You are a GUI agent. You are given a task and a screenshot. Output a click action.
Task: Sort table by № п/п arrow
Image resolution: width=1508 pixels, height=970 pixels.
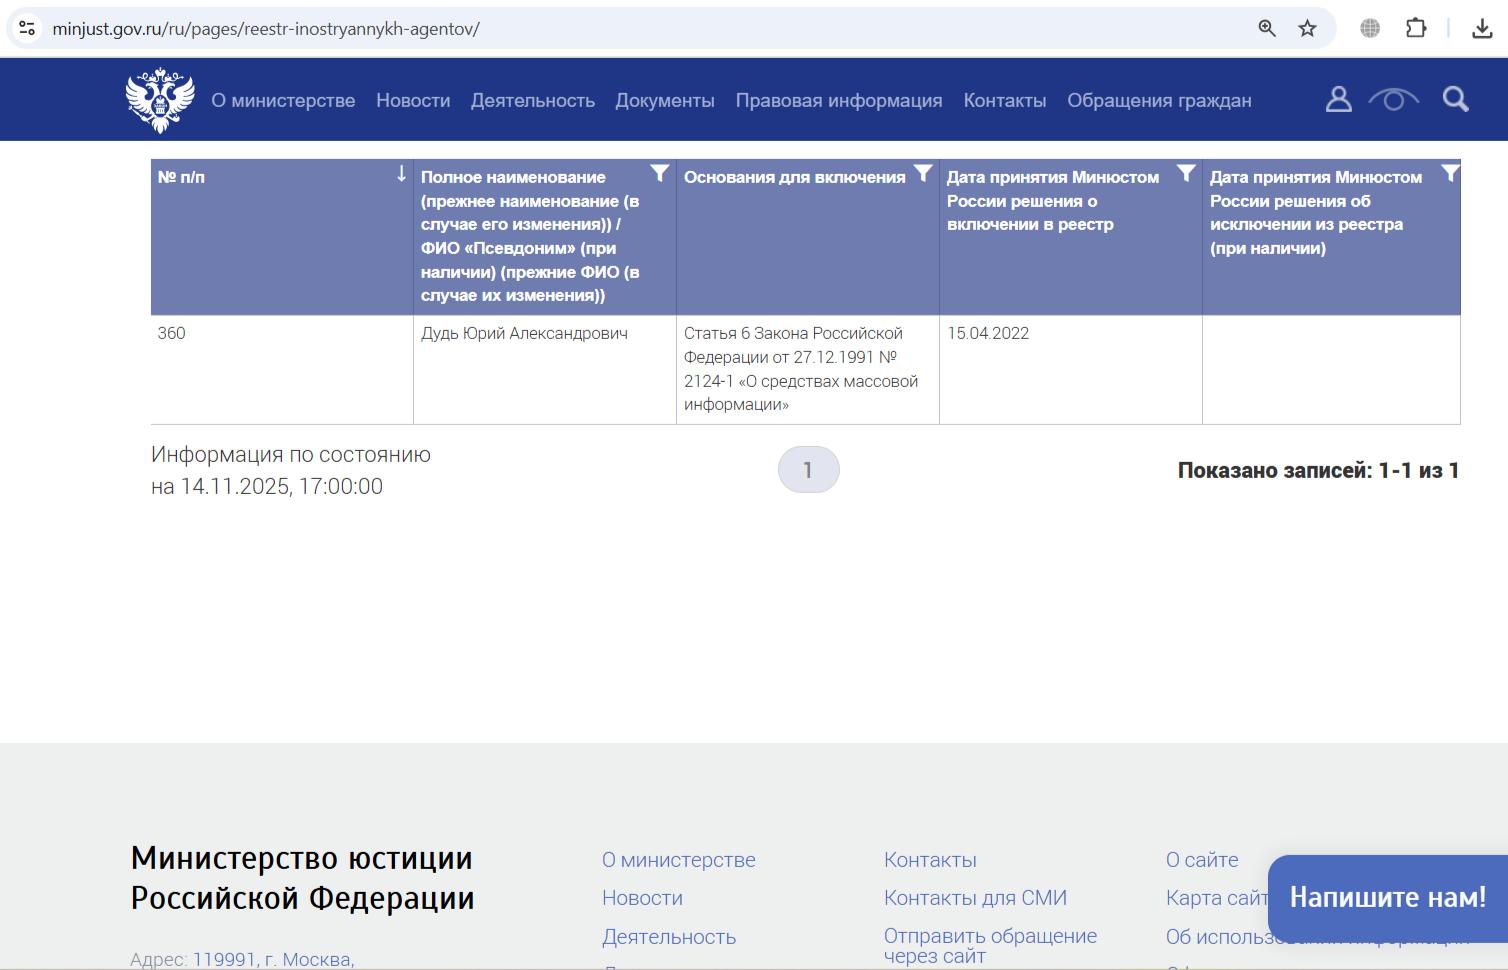point(401,174)
